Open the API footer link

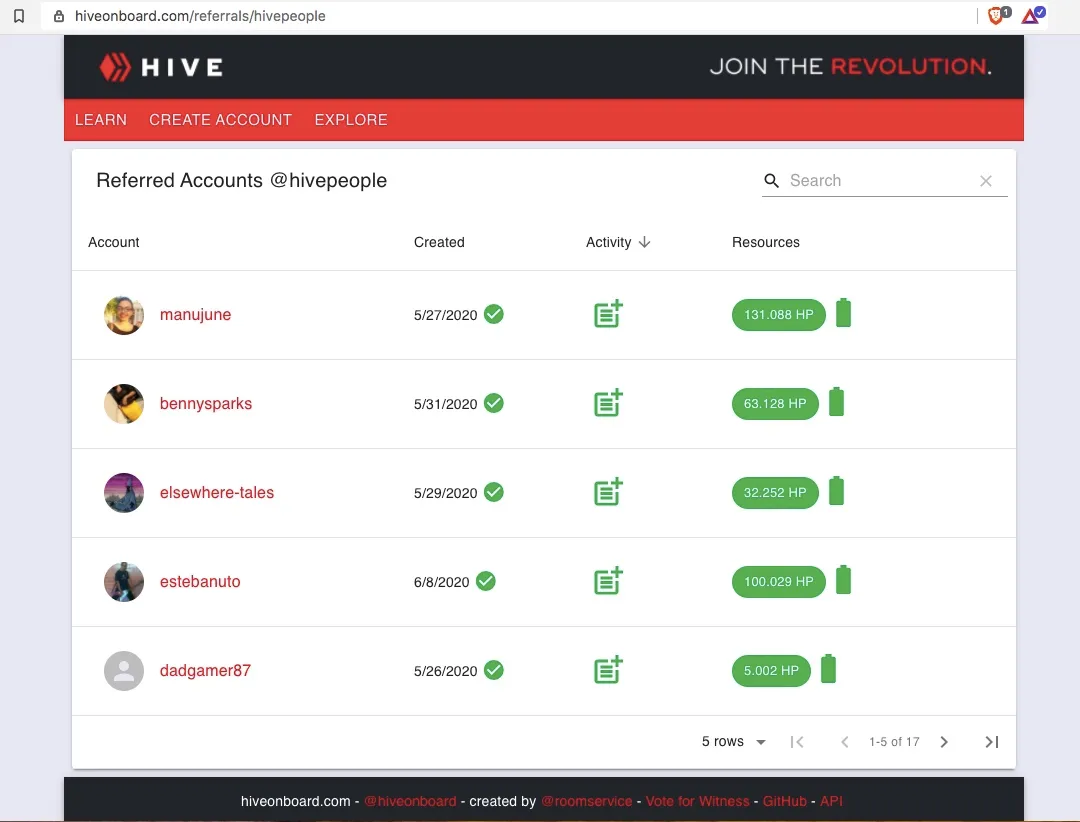pyautogui.click(x=831, y=801)
